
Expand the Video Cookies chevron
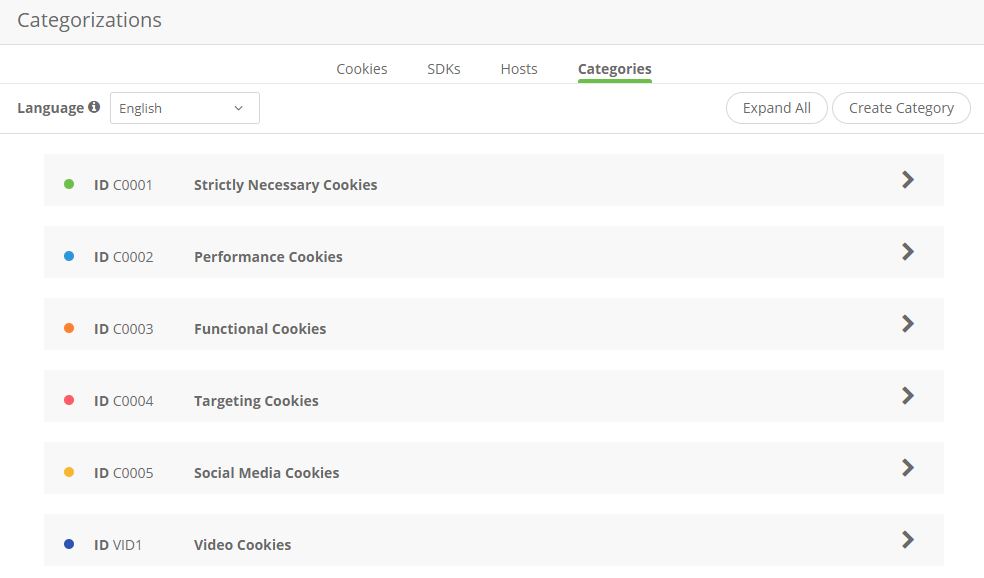tap(907, 540)
